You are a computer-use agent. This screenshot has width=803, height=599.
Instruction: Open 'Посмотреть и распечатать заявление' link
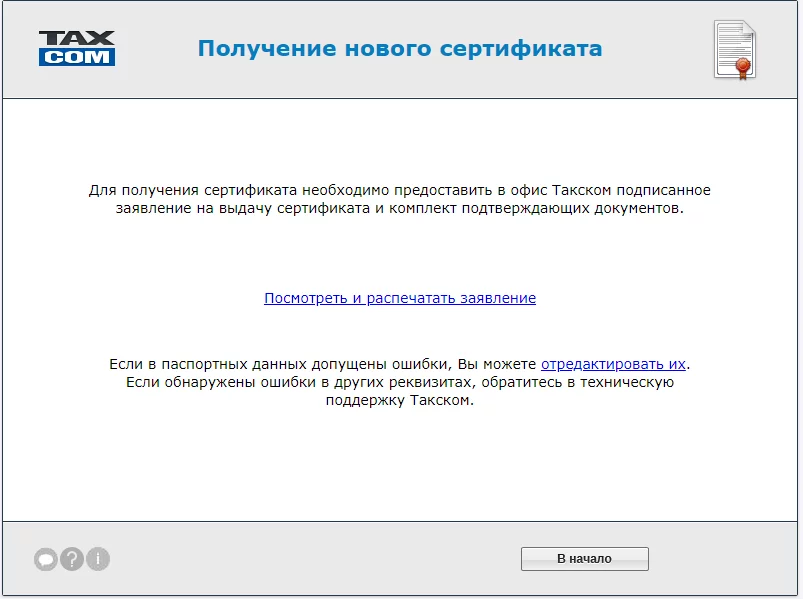click(x=400, y=298)
